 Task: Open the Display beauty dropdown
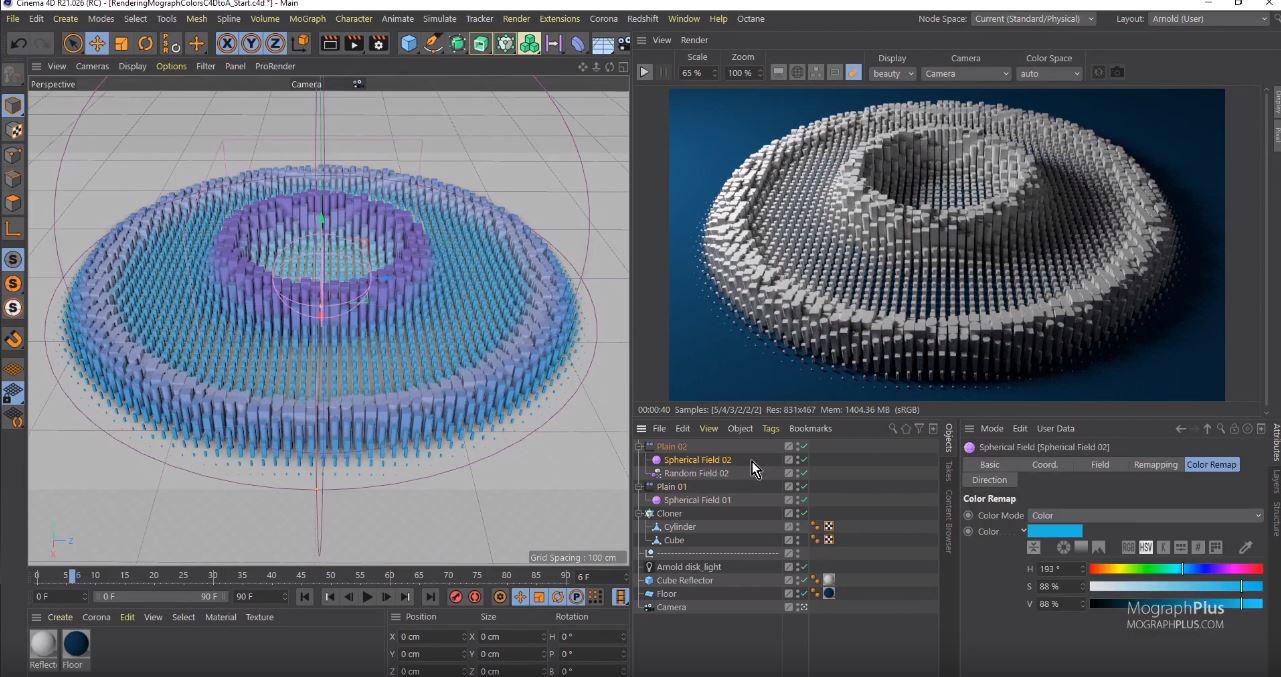point(892,73)
